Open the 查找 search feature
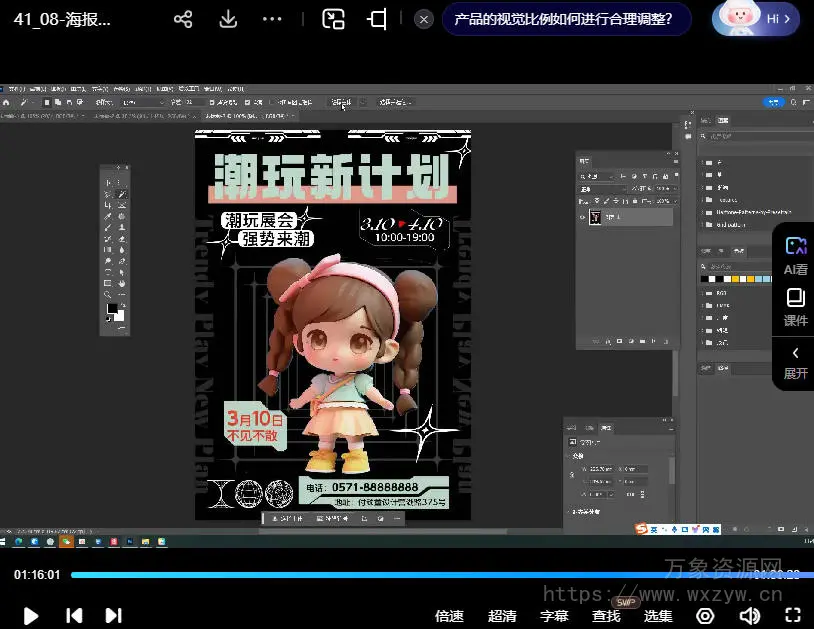814x629 pixels. (x=606, y=616)
